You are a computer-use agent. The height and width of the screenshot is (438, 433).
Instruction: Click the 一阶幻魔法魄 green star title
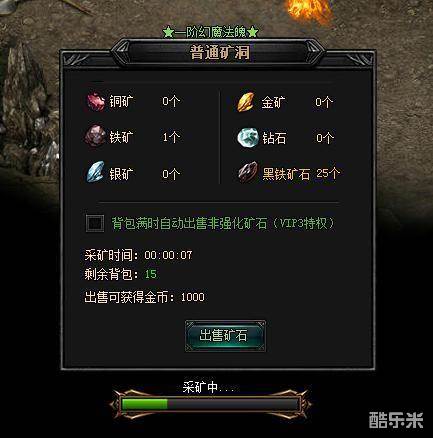pyautogui.click(x=210, y=32)
